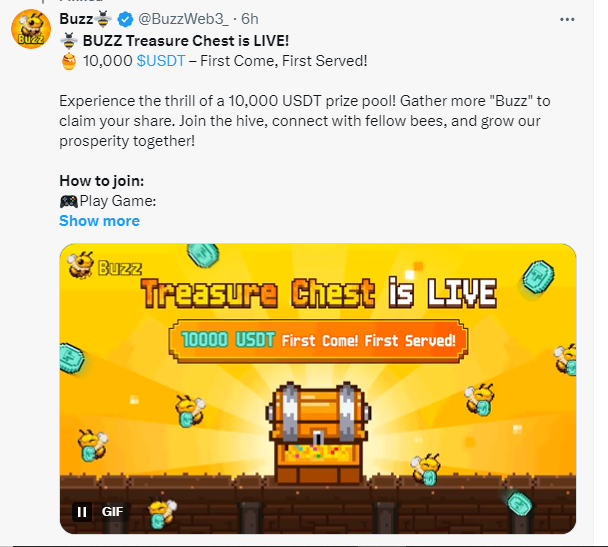Click the bee emoji beside Buzz name
The width and height of the screenshot is (608, 547).
point(103,19)
